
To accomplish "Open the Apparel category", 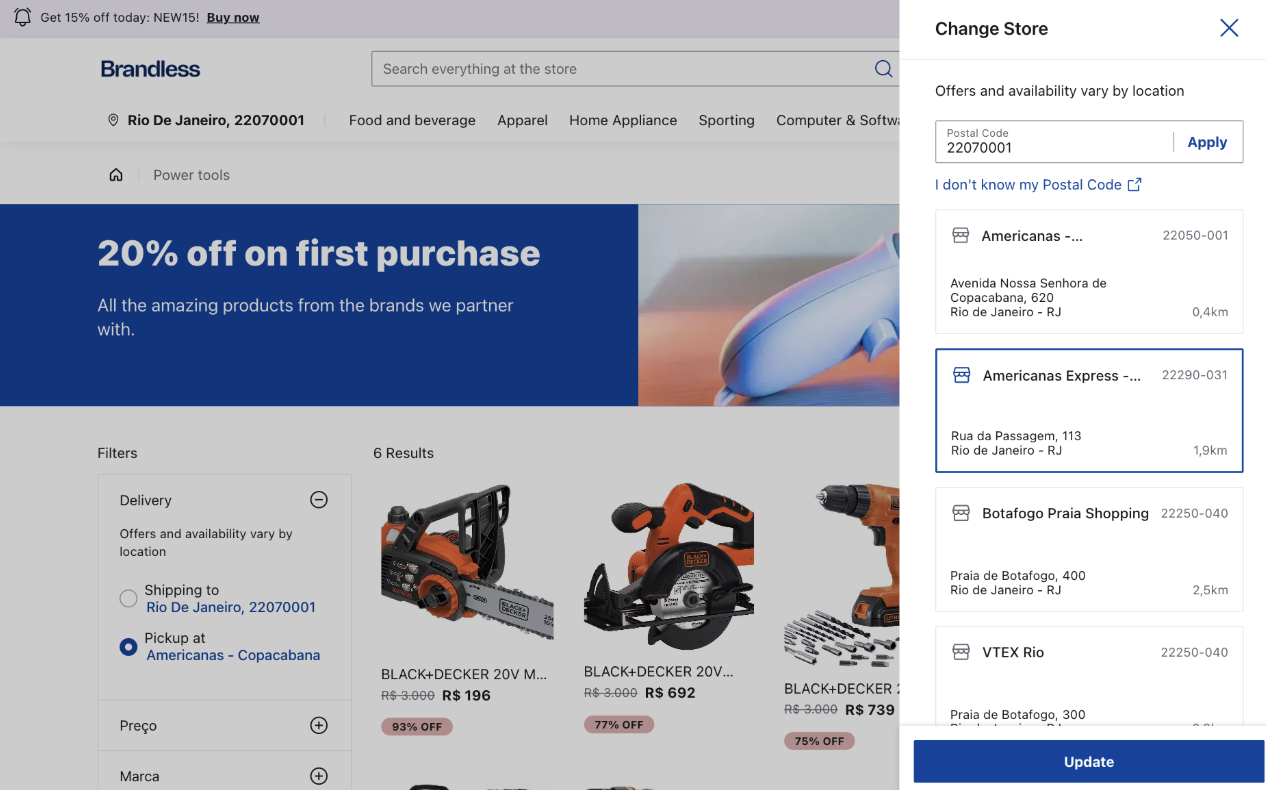I will [522, 120].
